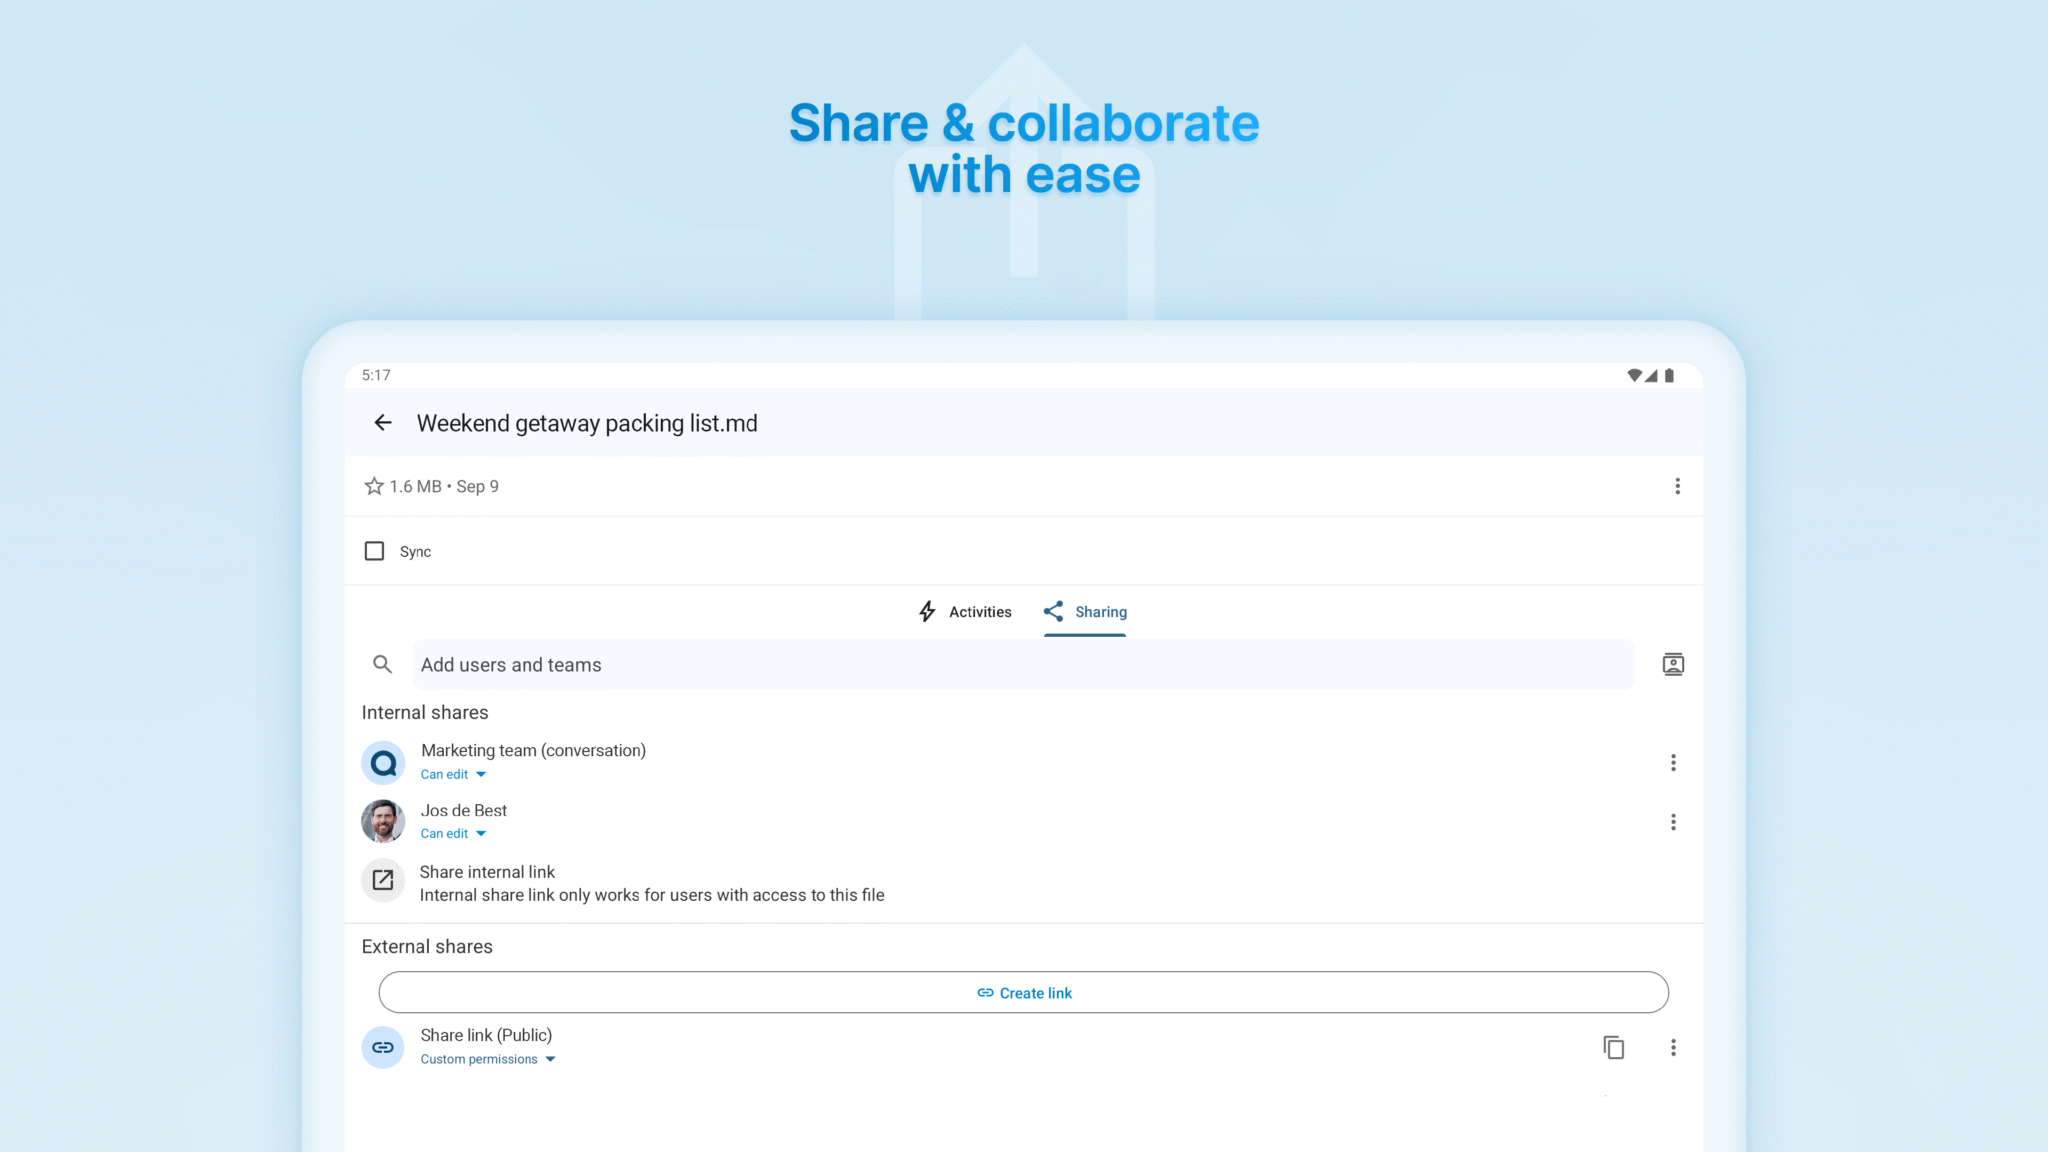Viewport: 2048px width, 1152px height.
Task: Toggle the favorite star for this file
Action: point(374,486)
